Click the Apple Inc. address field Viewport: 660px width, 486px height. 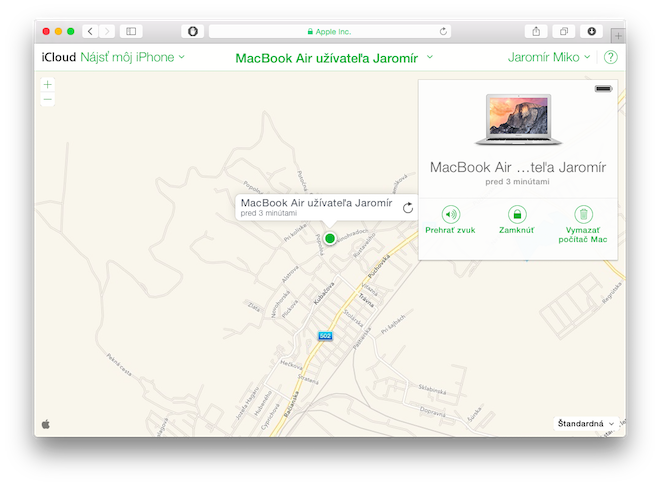(330, 32)
